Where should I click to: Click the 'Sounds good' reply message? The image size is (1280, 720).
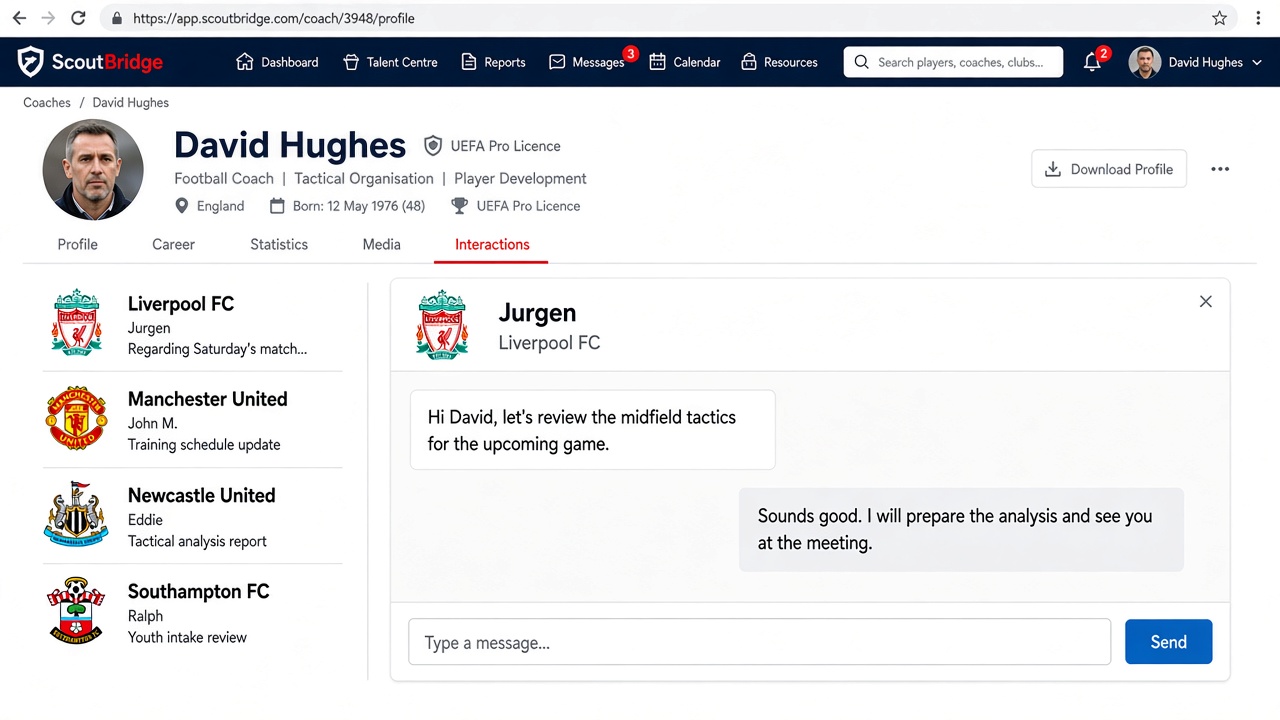point(961,530)
